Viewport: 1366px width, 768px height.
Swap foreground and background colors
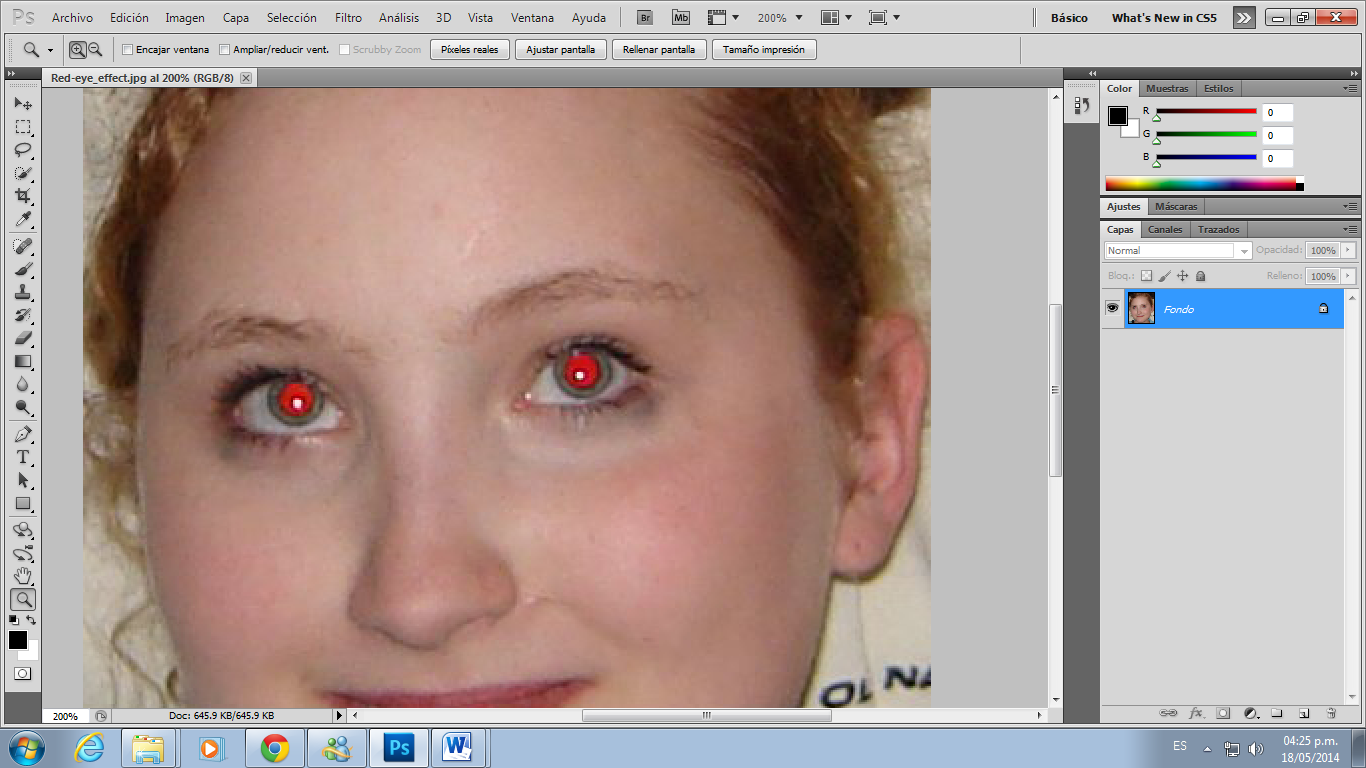tap(32, 621)
